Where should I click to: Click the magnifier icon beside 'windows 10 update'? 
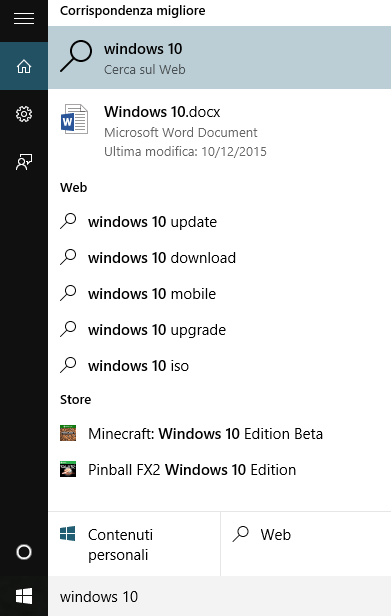click(x=68, y=221)
